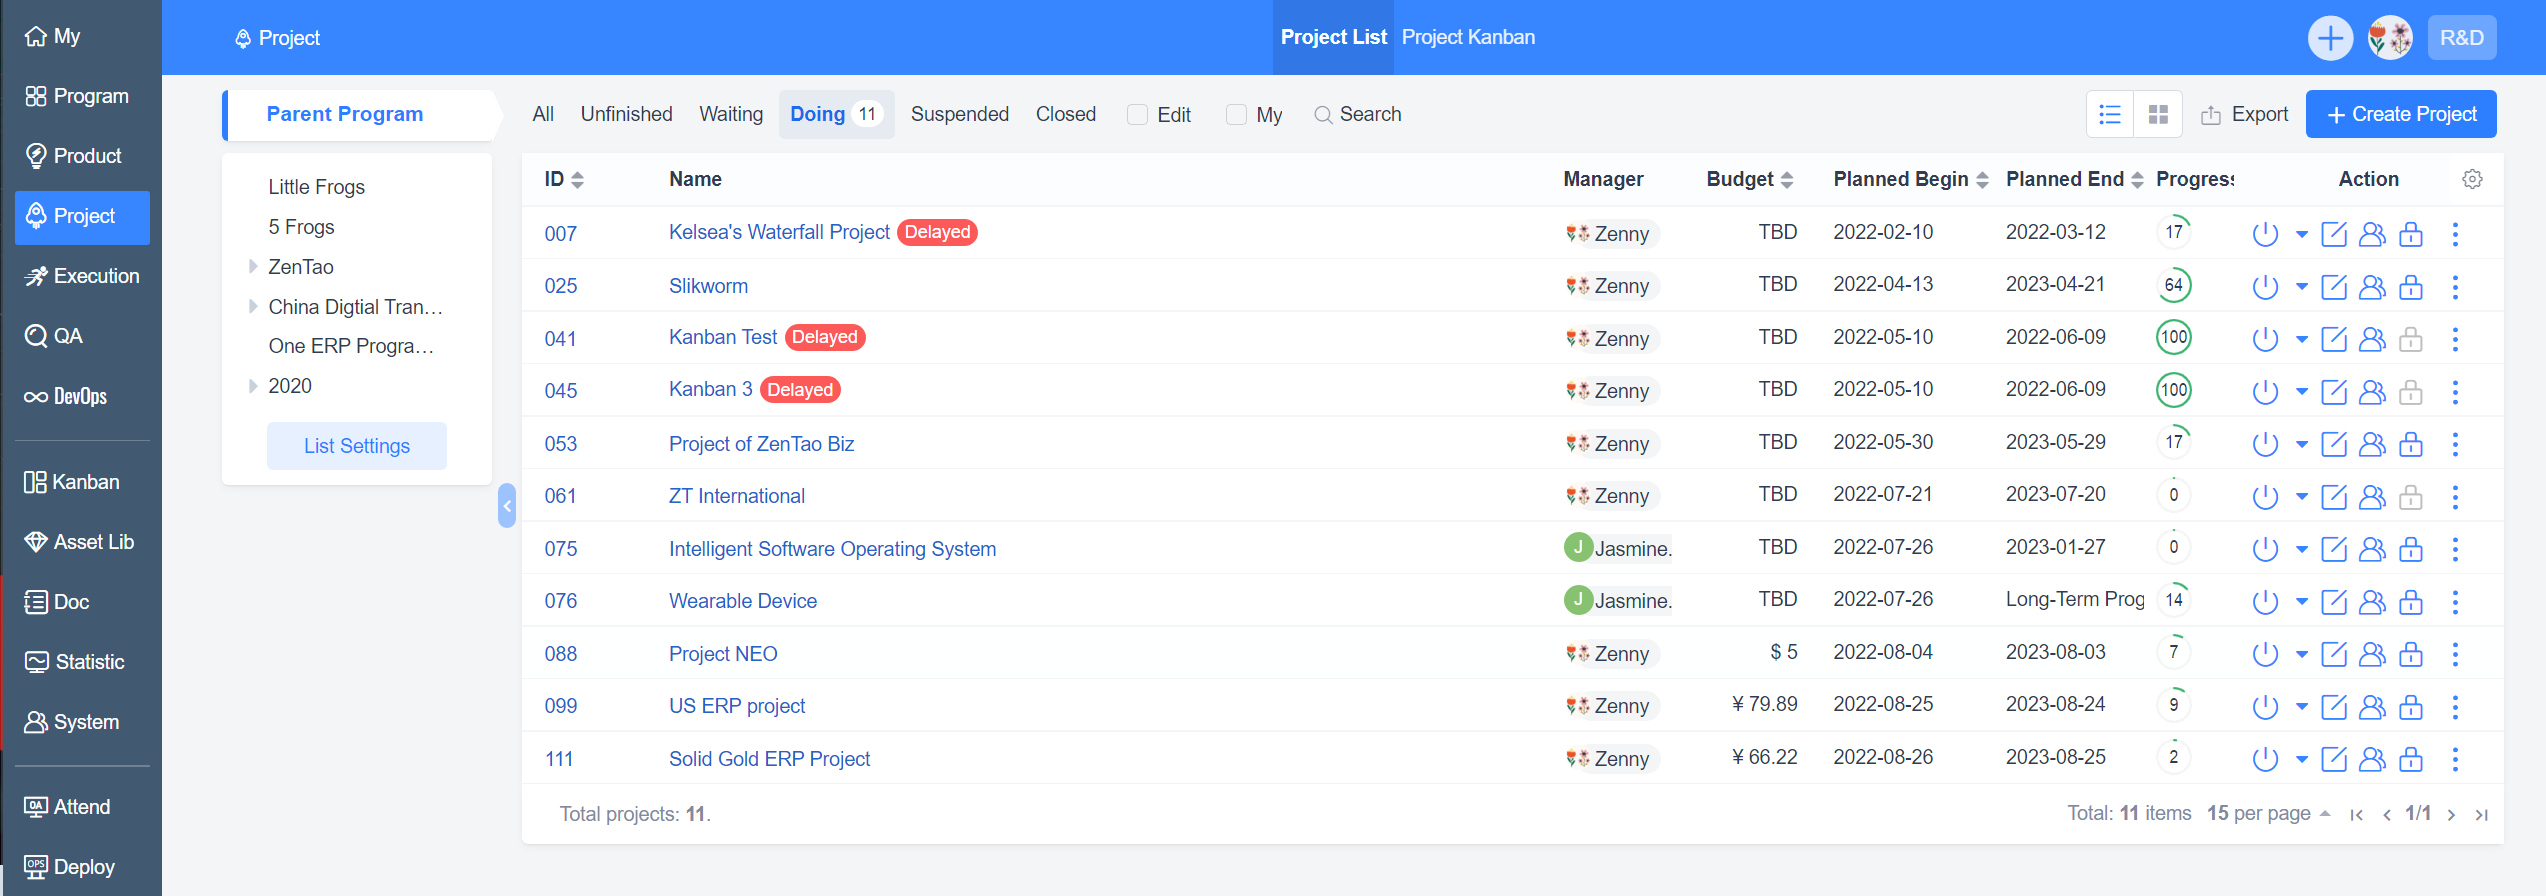
Task: Open team members icon for Project NEO
Action: pyautogui.click(x=2372, y=654)
